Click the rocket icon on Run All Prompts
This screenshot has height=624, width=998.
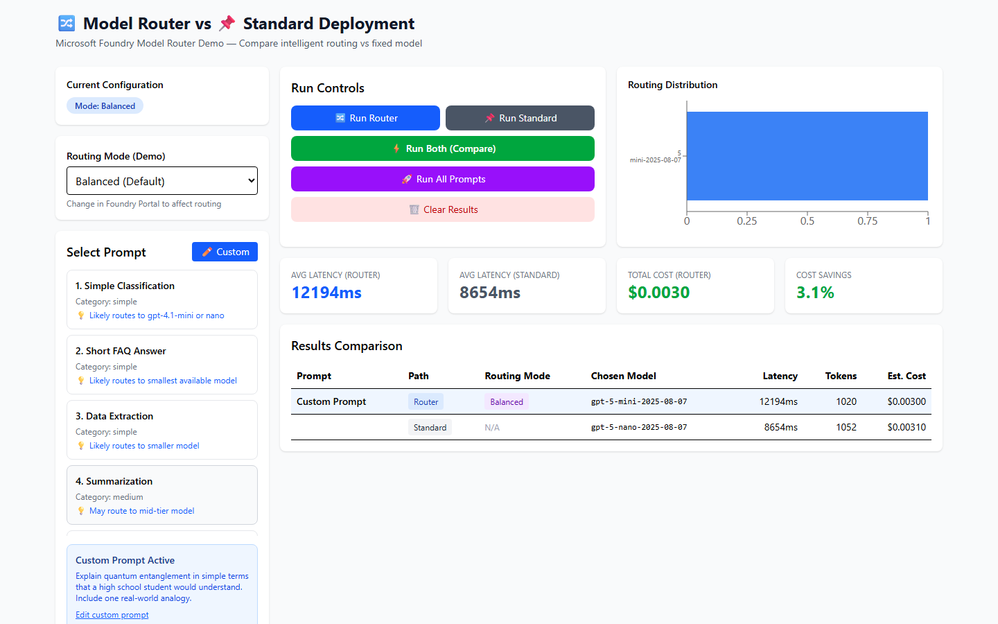click(406, 179)
